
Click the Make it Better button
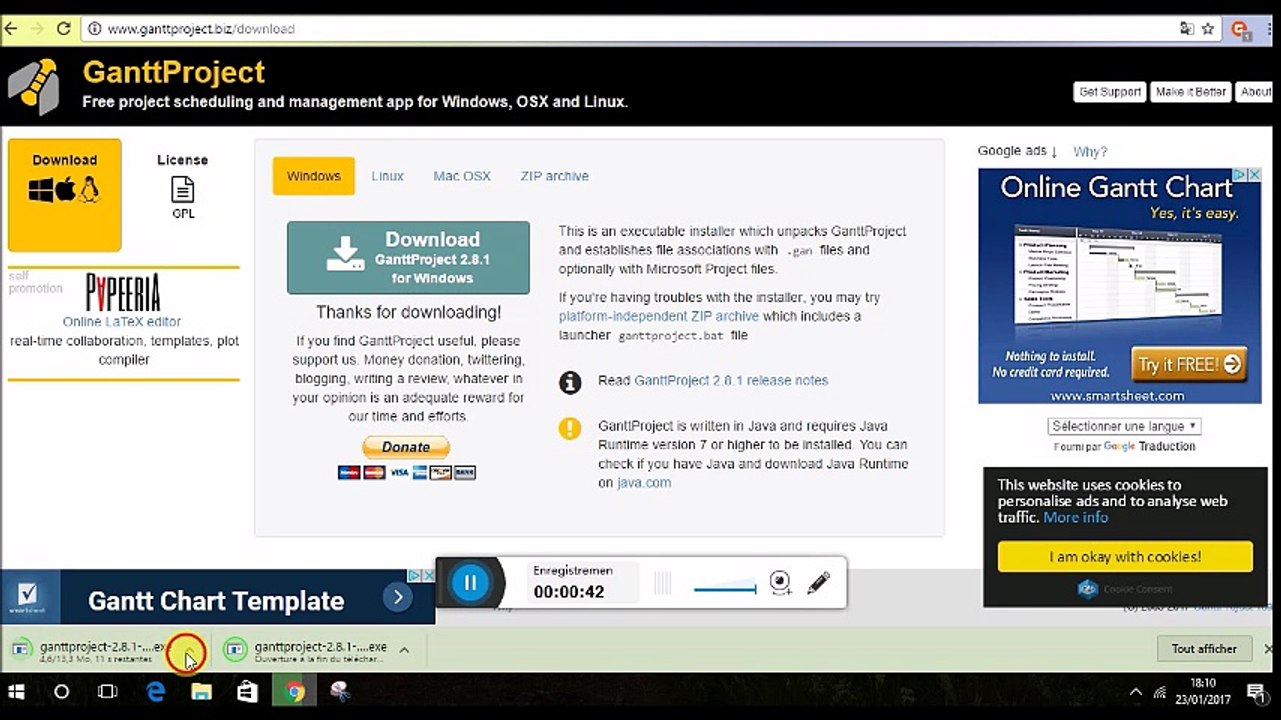pos(1190,92)
